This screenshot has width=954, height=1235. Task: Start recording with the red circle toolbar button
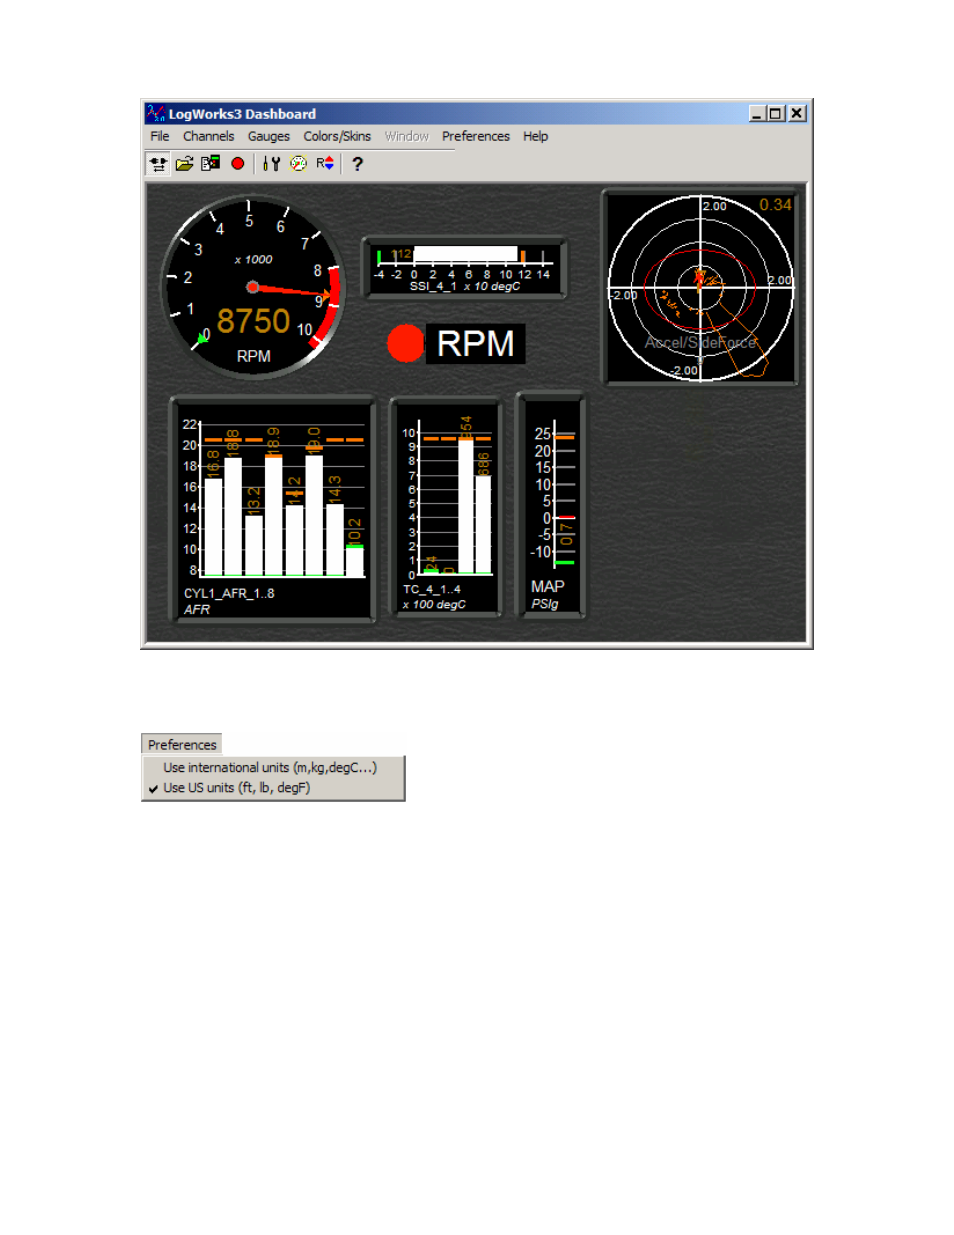[x=238, y=164]
